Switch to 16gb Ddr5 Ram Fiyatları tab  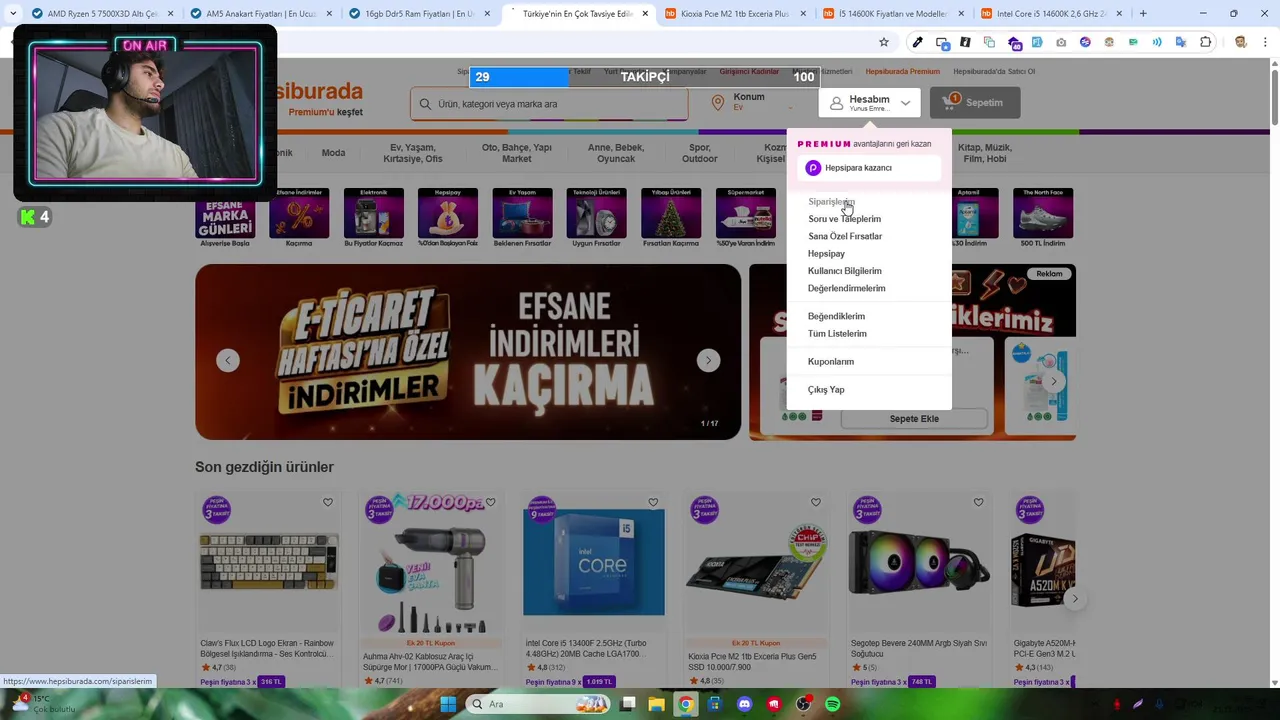[419, 14]
